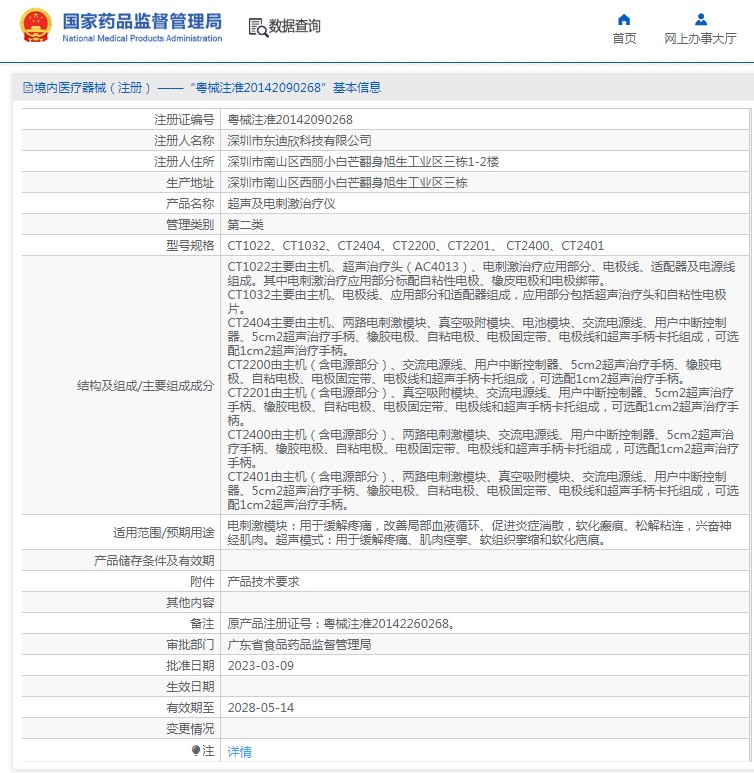
Task: Click the 审批部门 label
Action: click(x=190, y=645)
